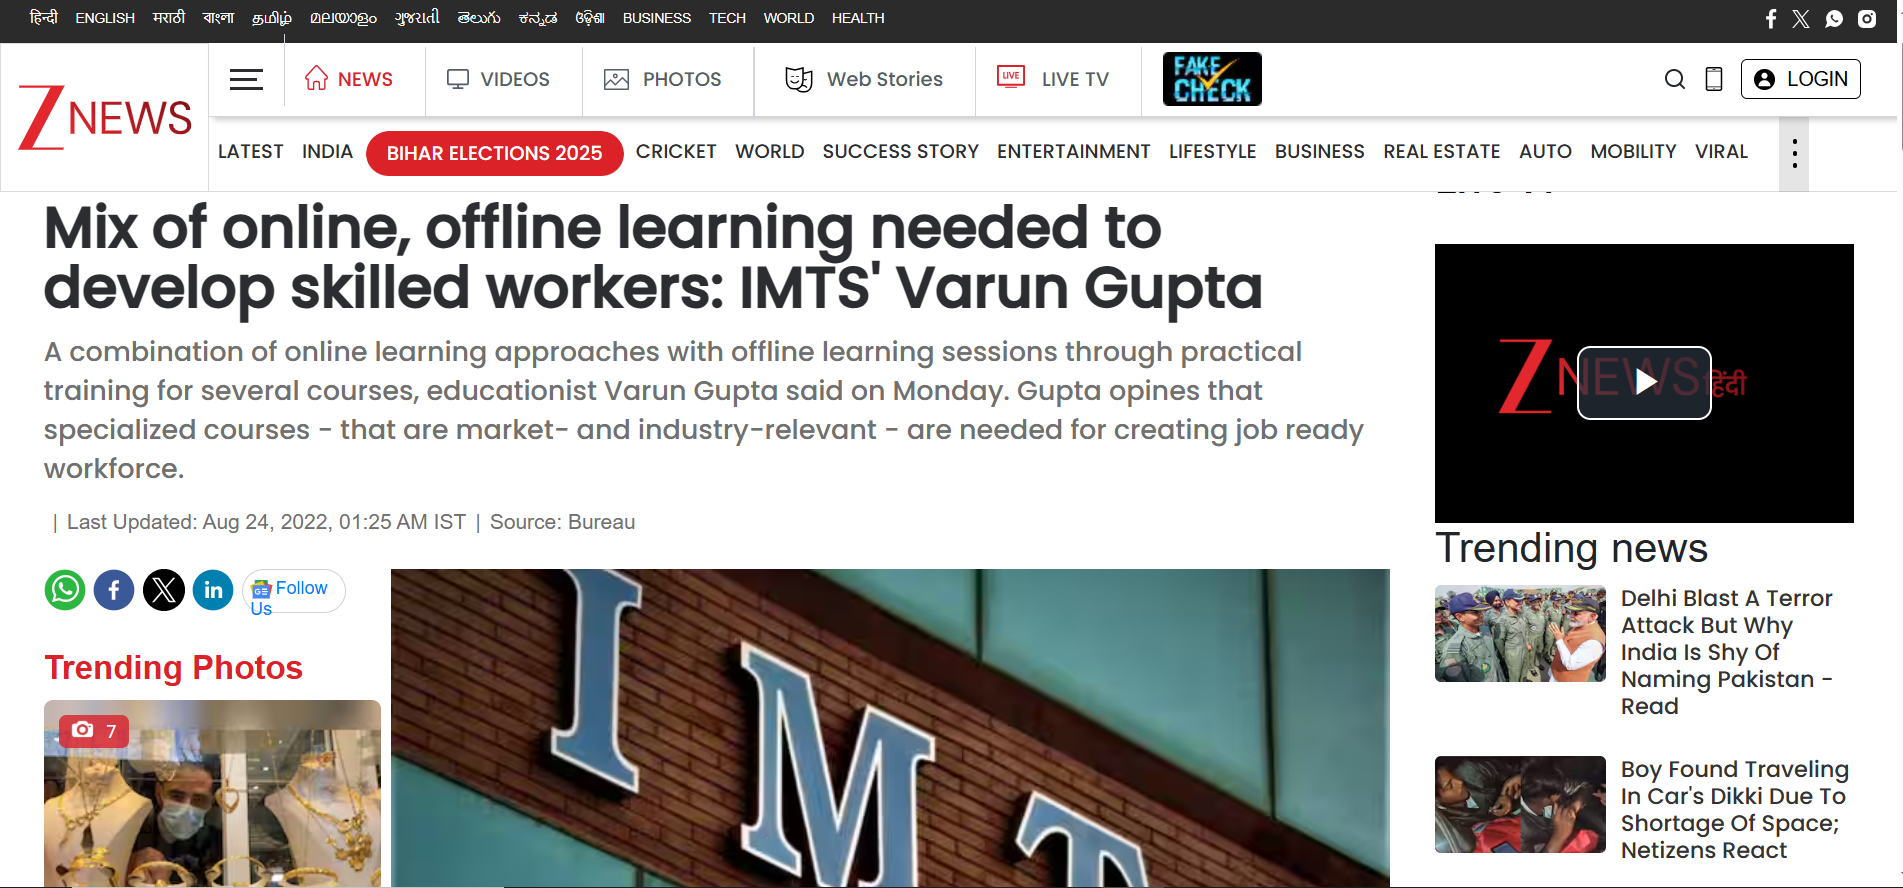Open the hamburger menu icon
The height and width of the screenshot is (888, 1903).
tap(246, 79)
